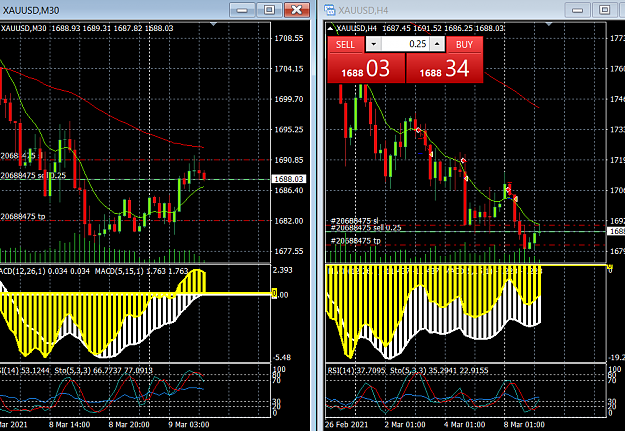625x431 pixels.
Task: Click the '8 Mar 01:00' time label in H4 chart
Action: tap(524, 424)
